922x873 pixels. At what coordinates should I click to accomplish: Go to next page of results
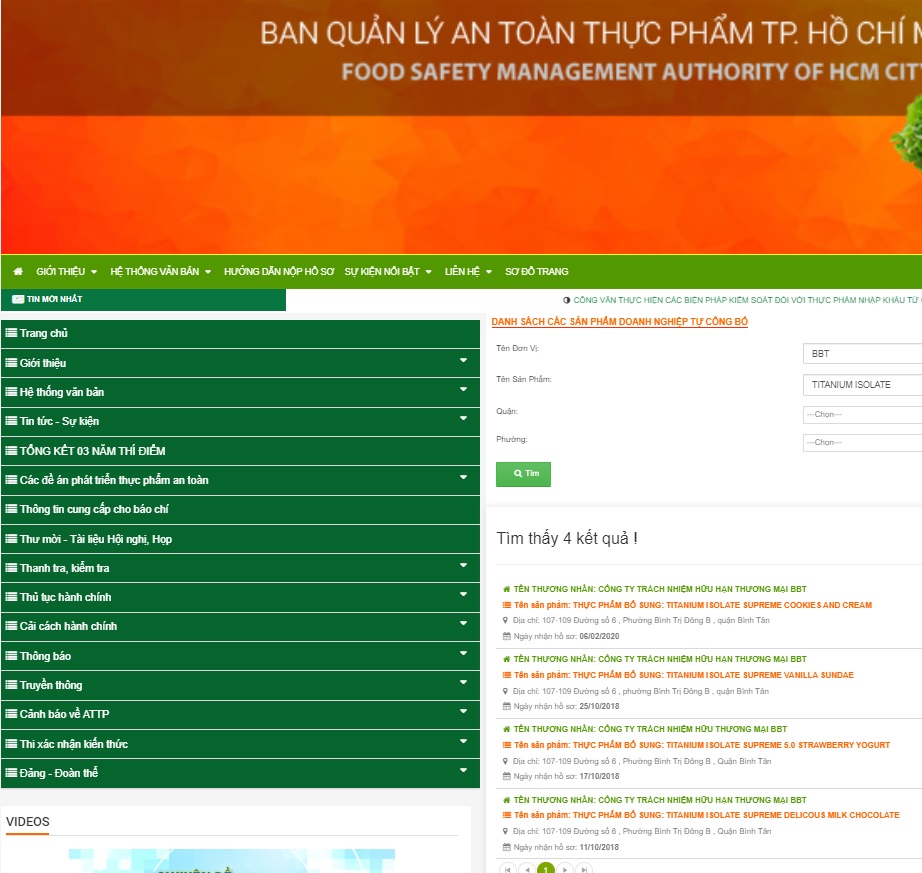tap(564, 868)
